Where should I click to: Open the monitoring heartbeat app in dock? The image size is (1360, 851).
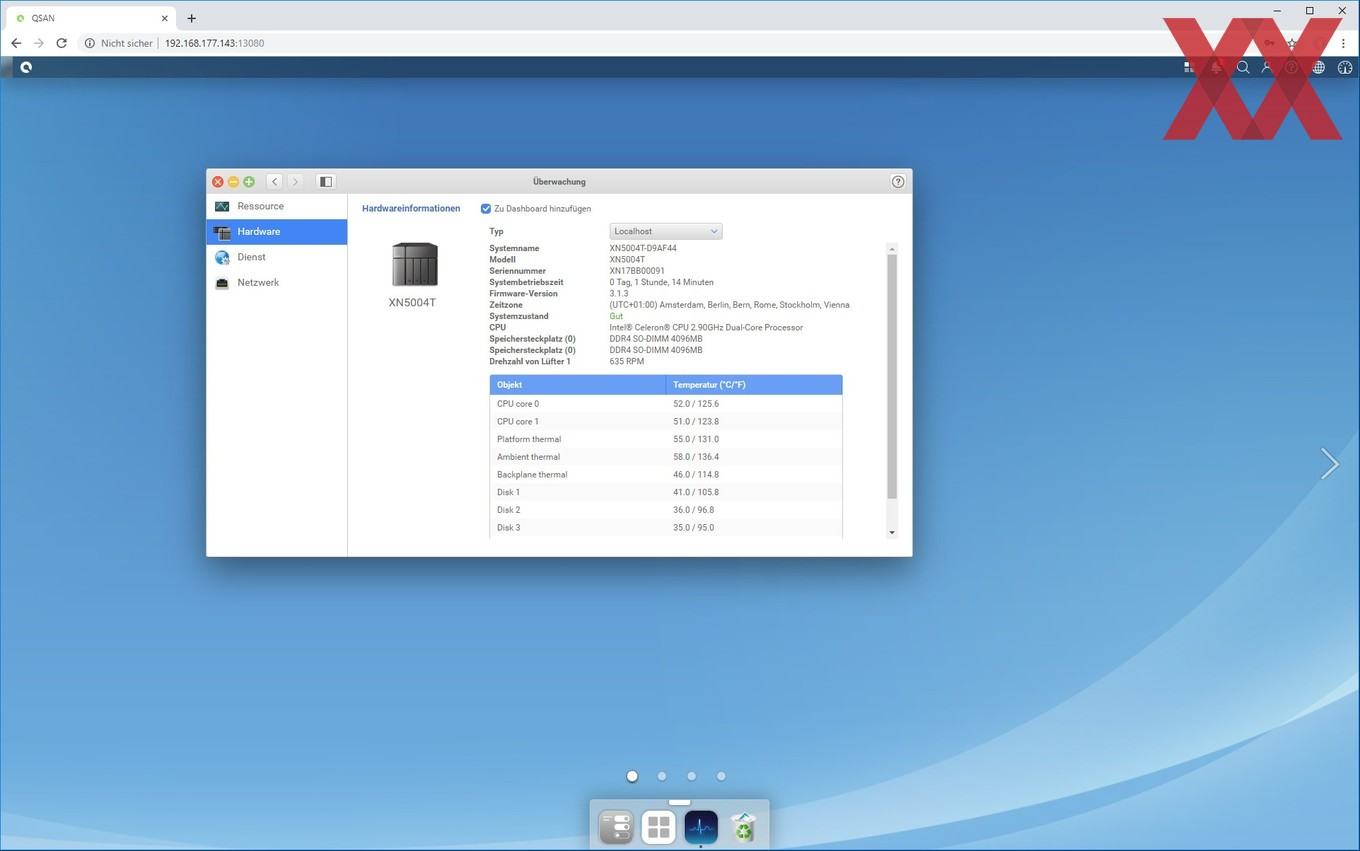click(x=701, y=827)
